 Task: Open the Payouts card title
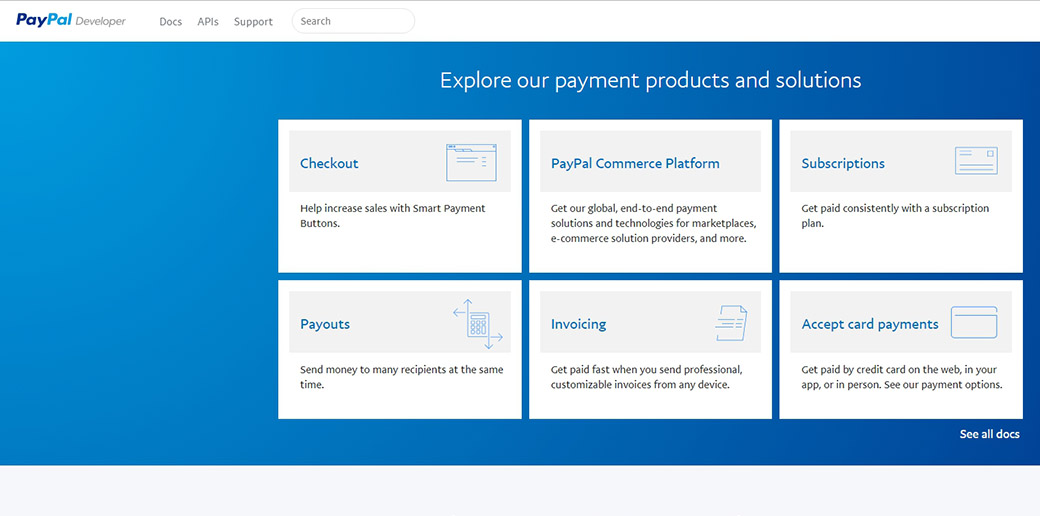coord(325,324)
